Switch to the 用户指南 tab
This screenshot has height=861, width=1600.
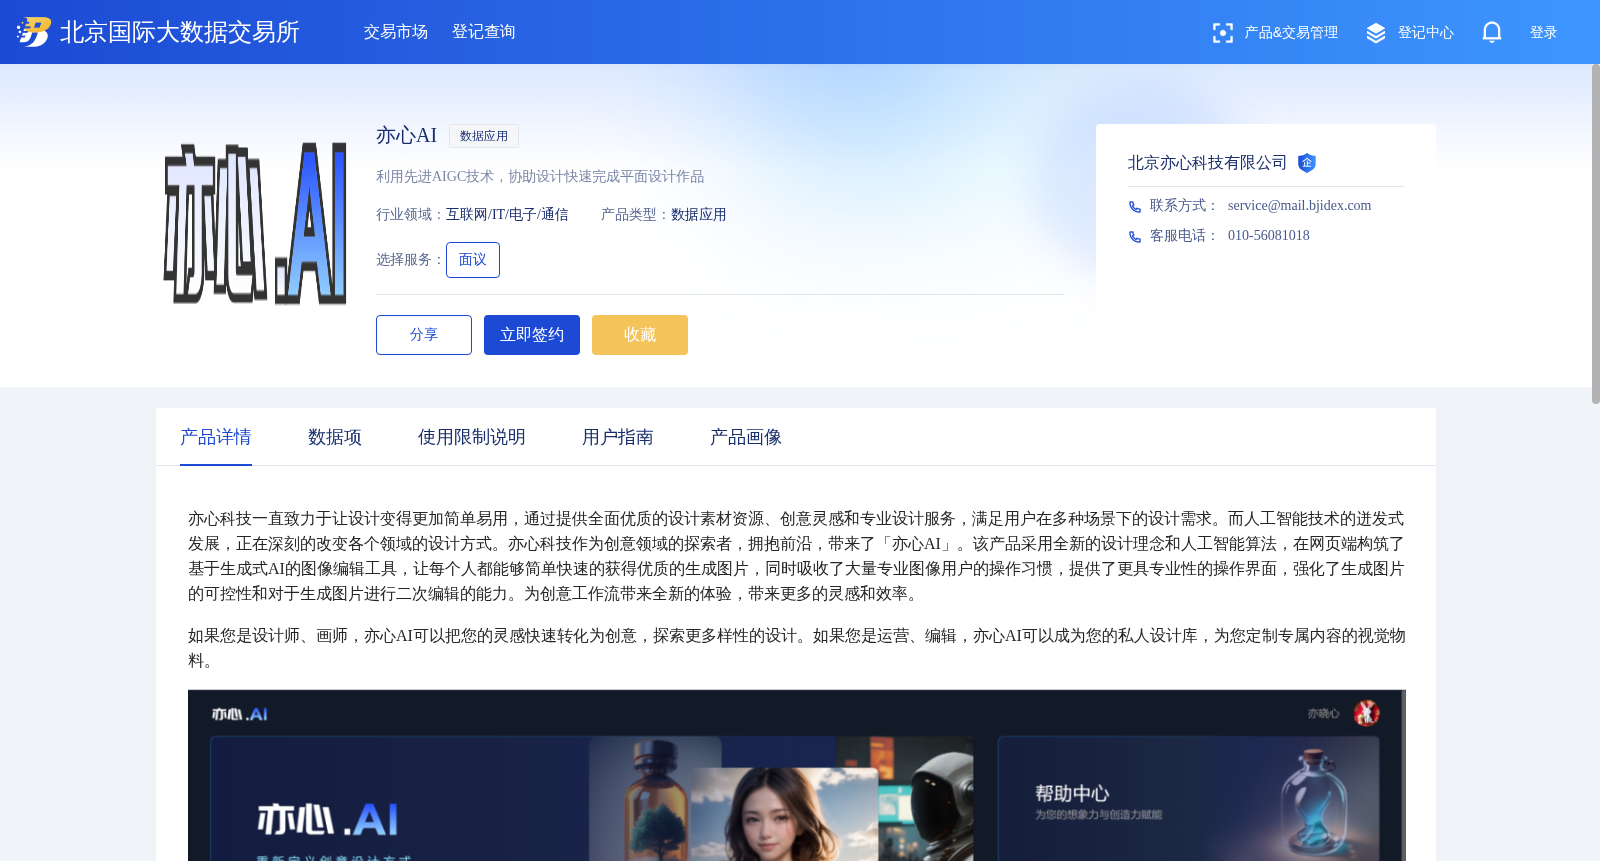(618, 437)
